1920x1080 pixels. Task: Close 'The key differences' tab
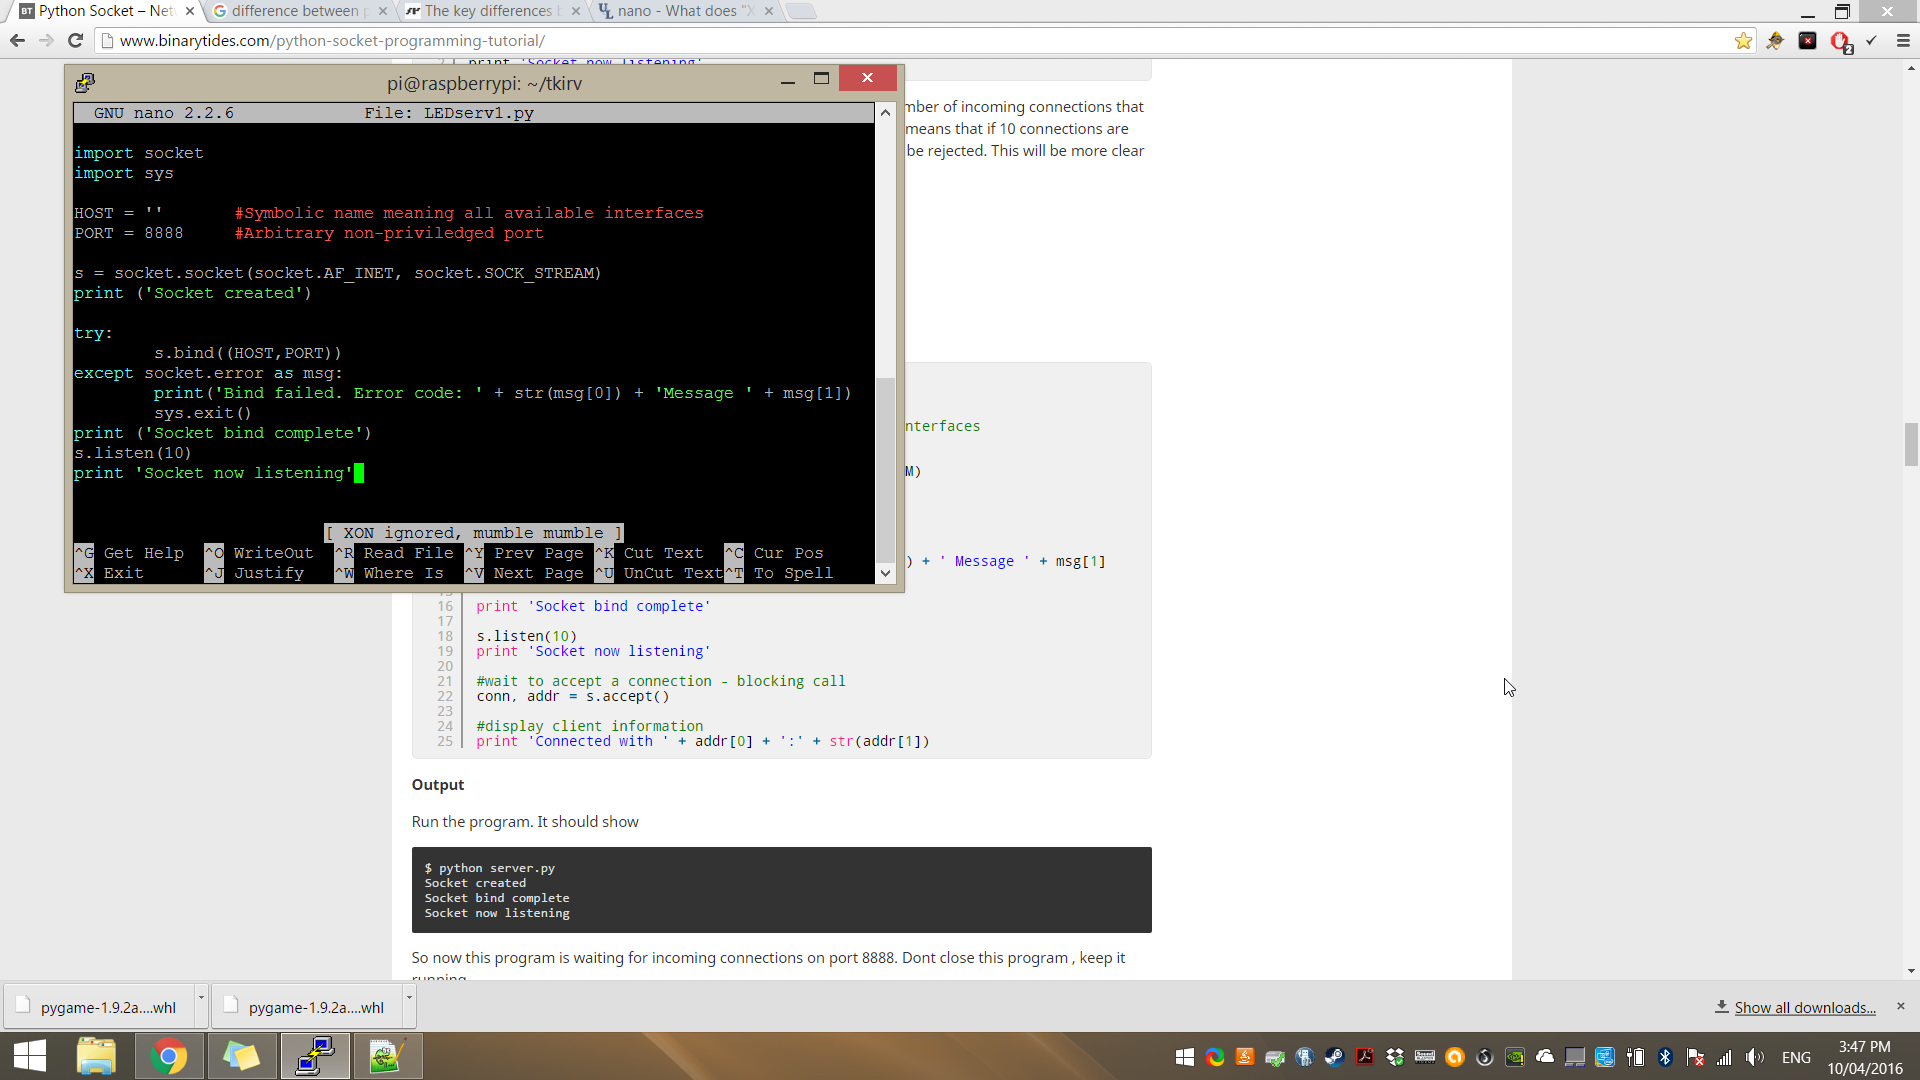point(575,11)
